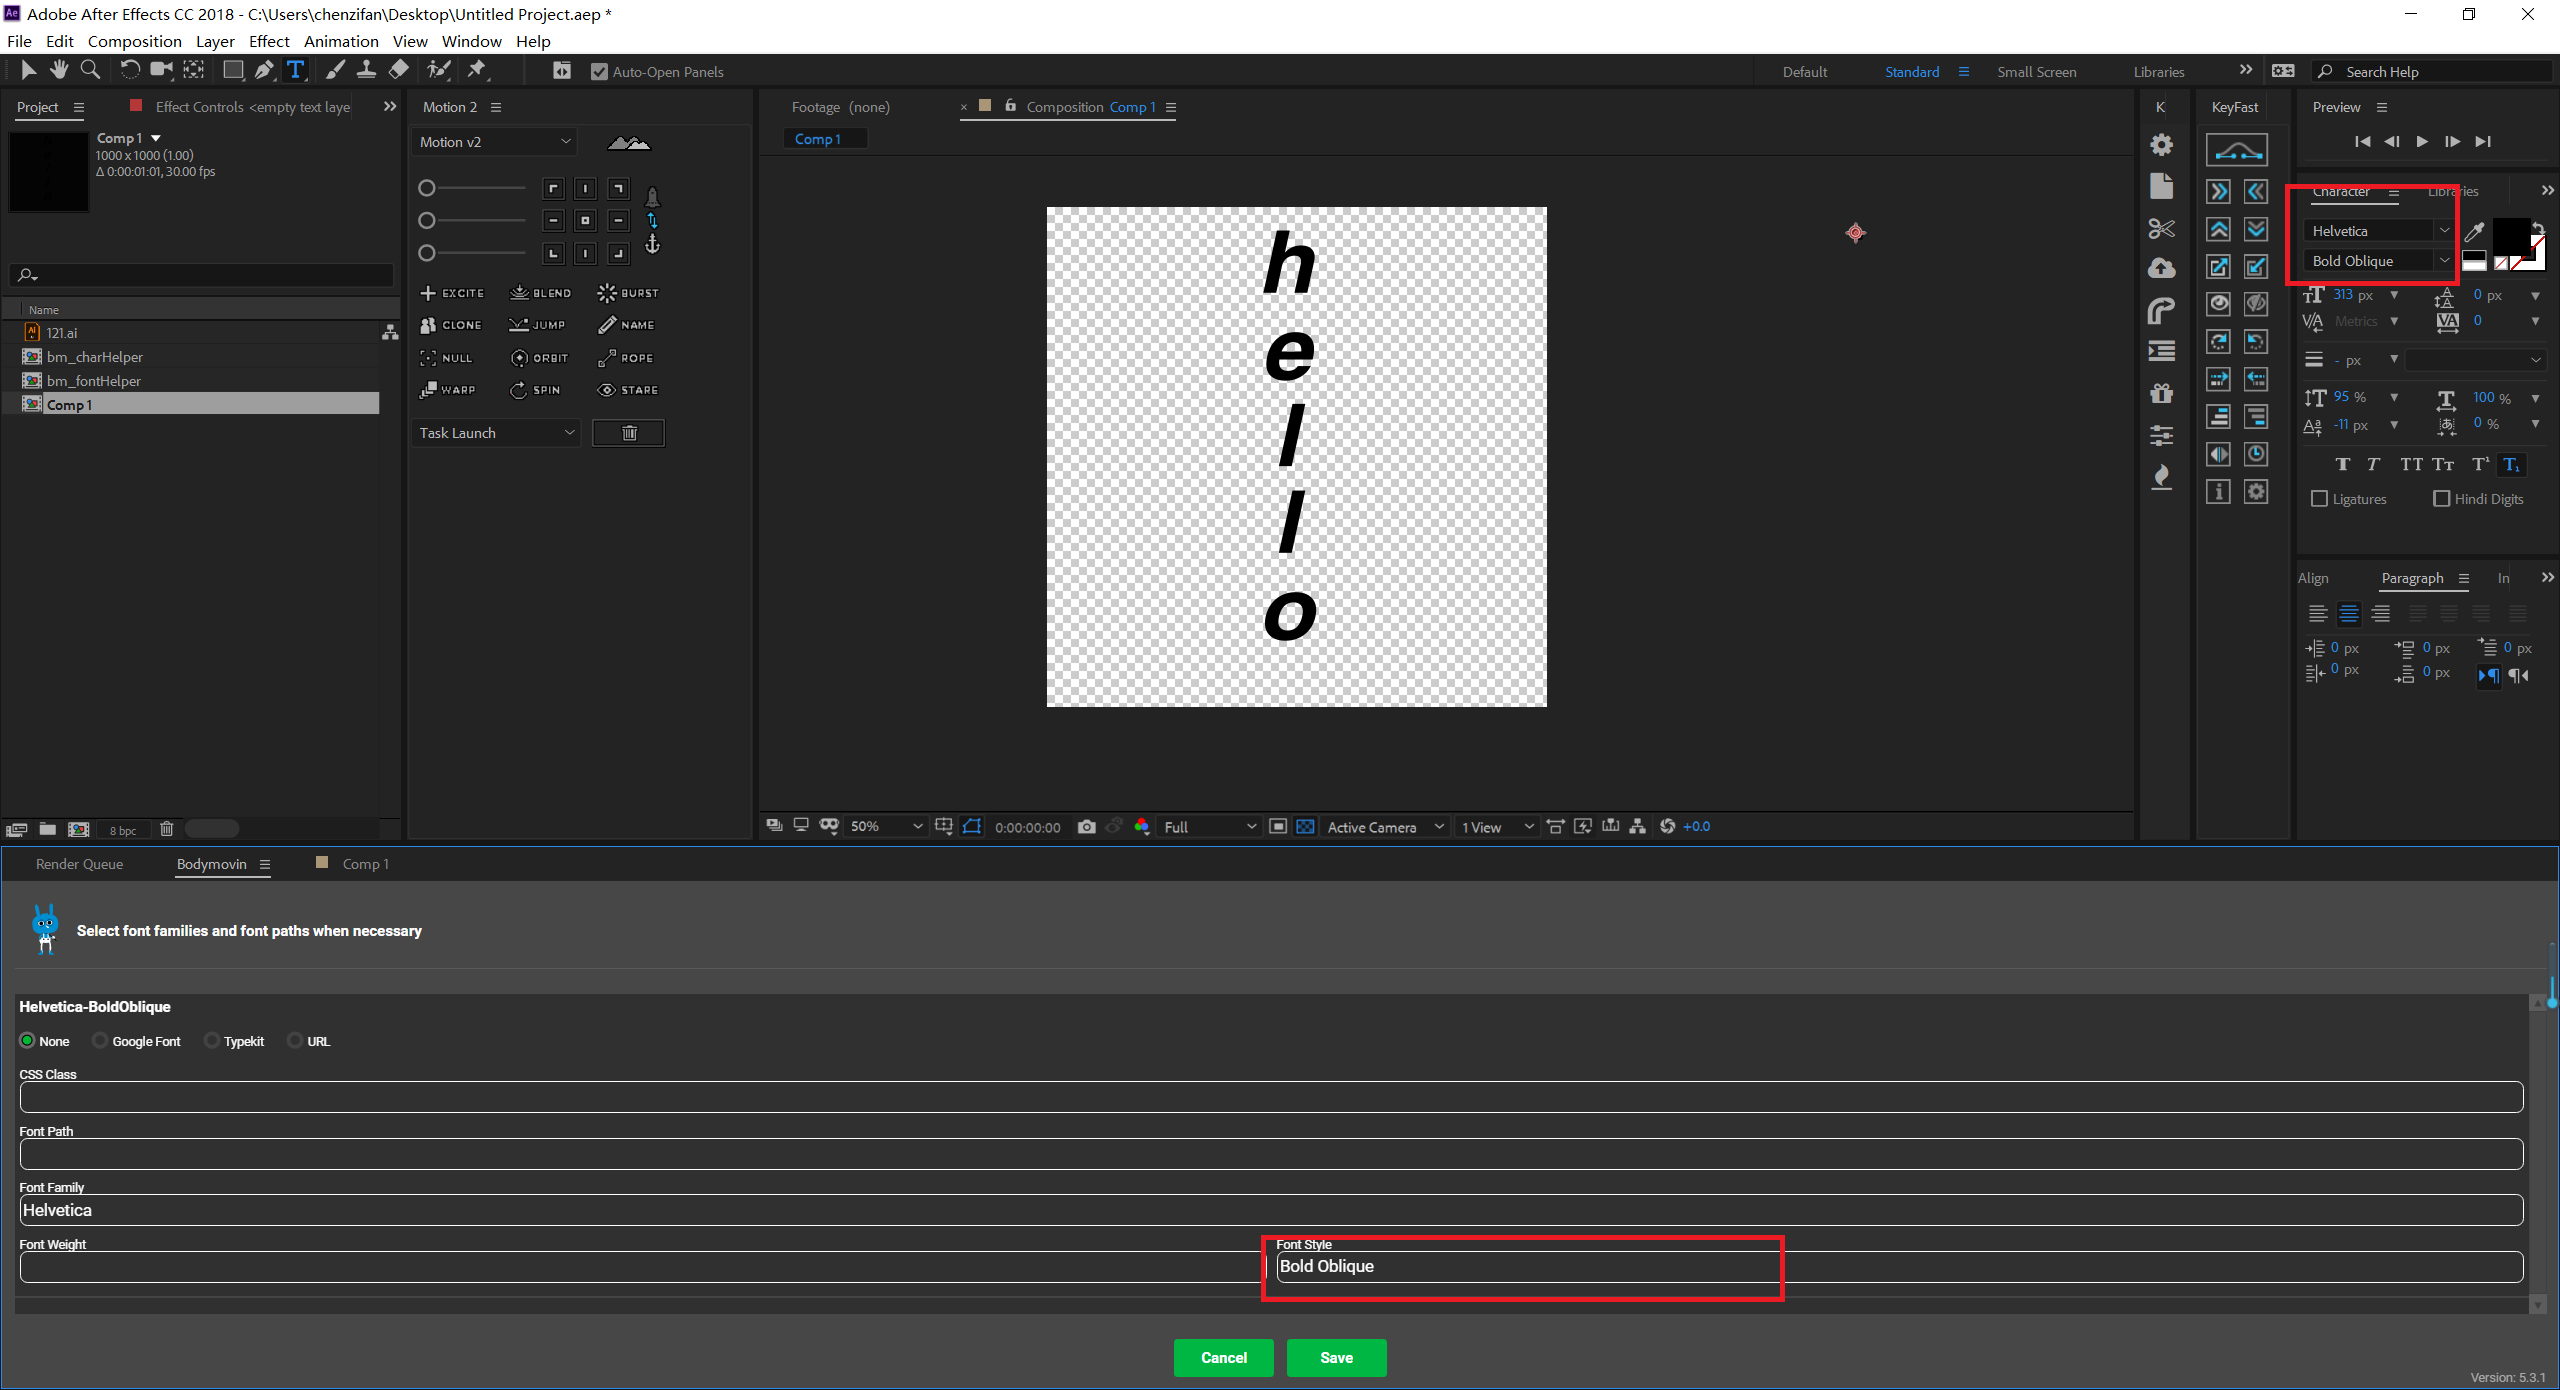Select the Google Font radio option
This screenshot has height=1390, width=2560.
coord(100,1041)
